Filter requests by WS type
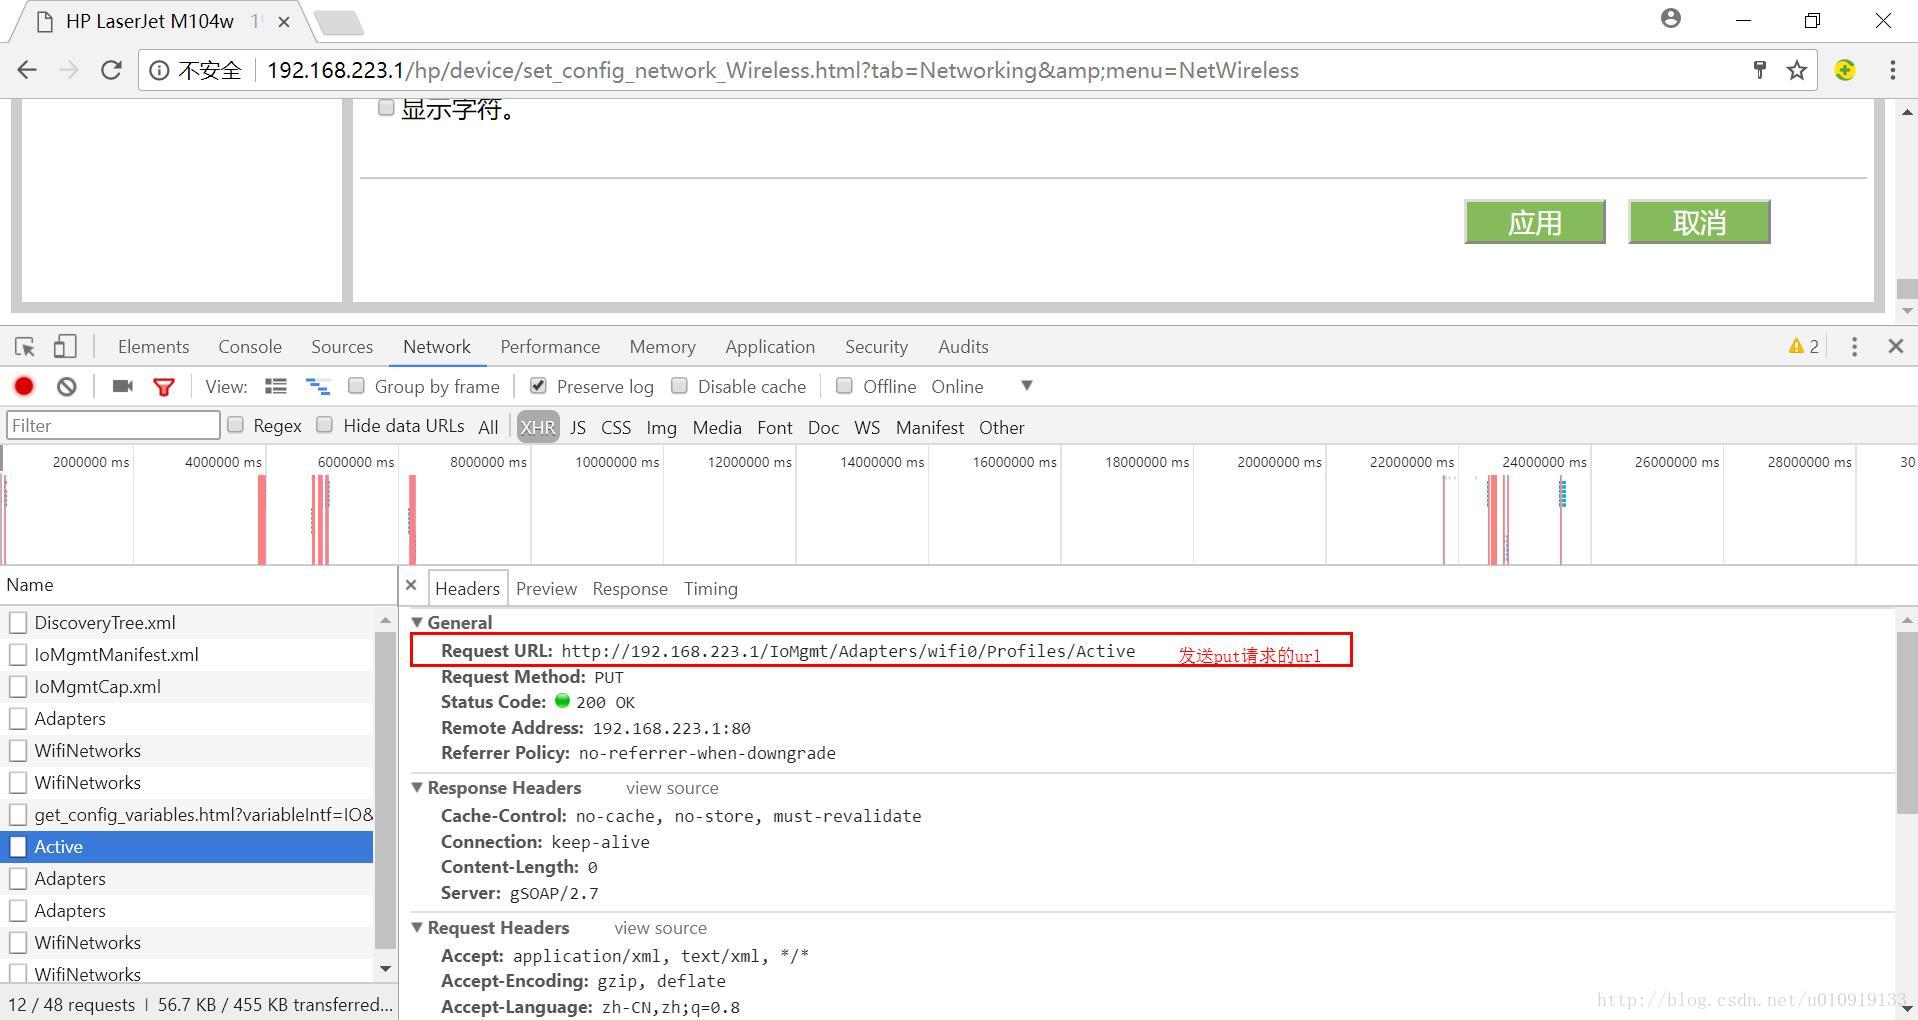Screen dimensions: 1918x1020 (867, 427)
